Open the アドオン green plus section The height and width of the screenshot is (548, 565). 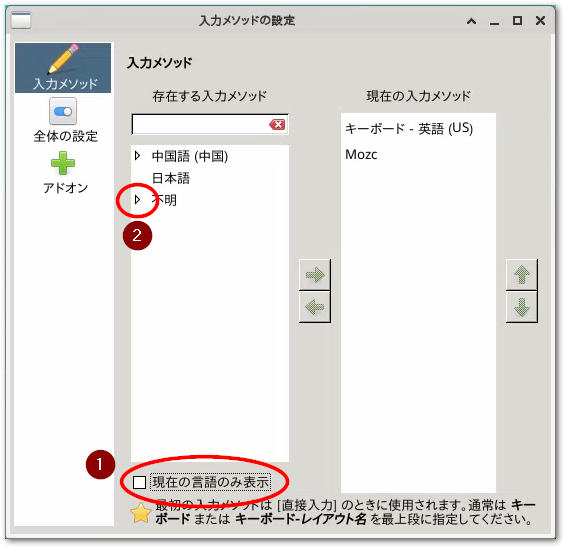point(64,173)
